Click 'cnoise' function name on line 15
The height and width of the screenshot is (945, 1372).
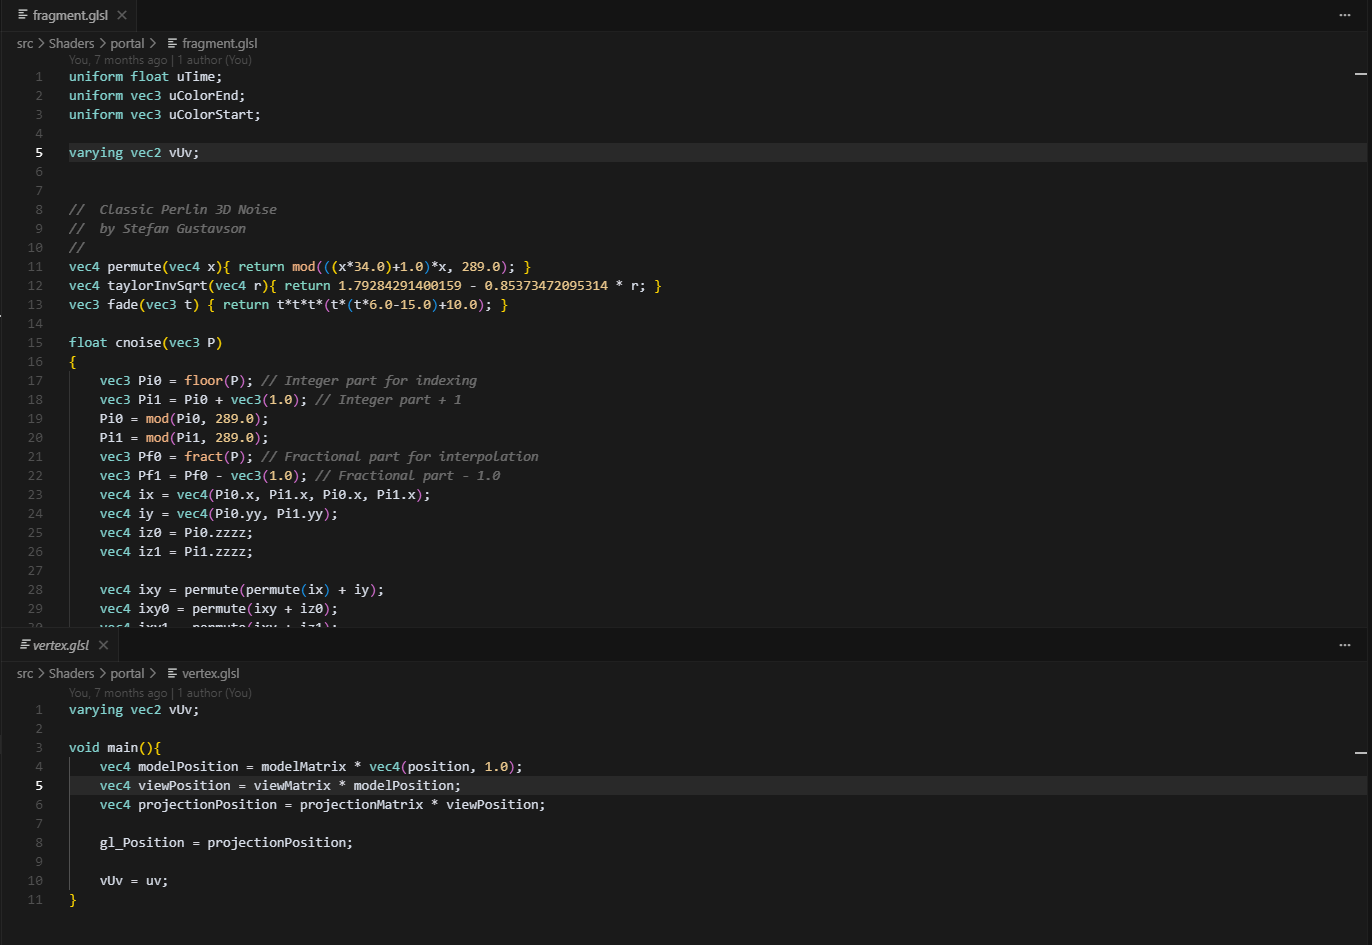pos(138,343)
